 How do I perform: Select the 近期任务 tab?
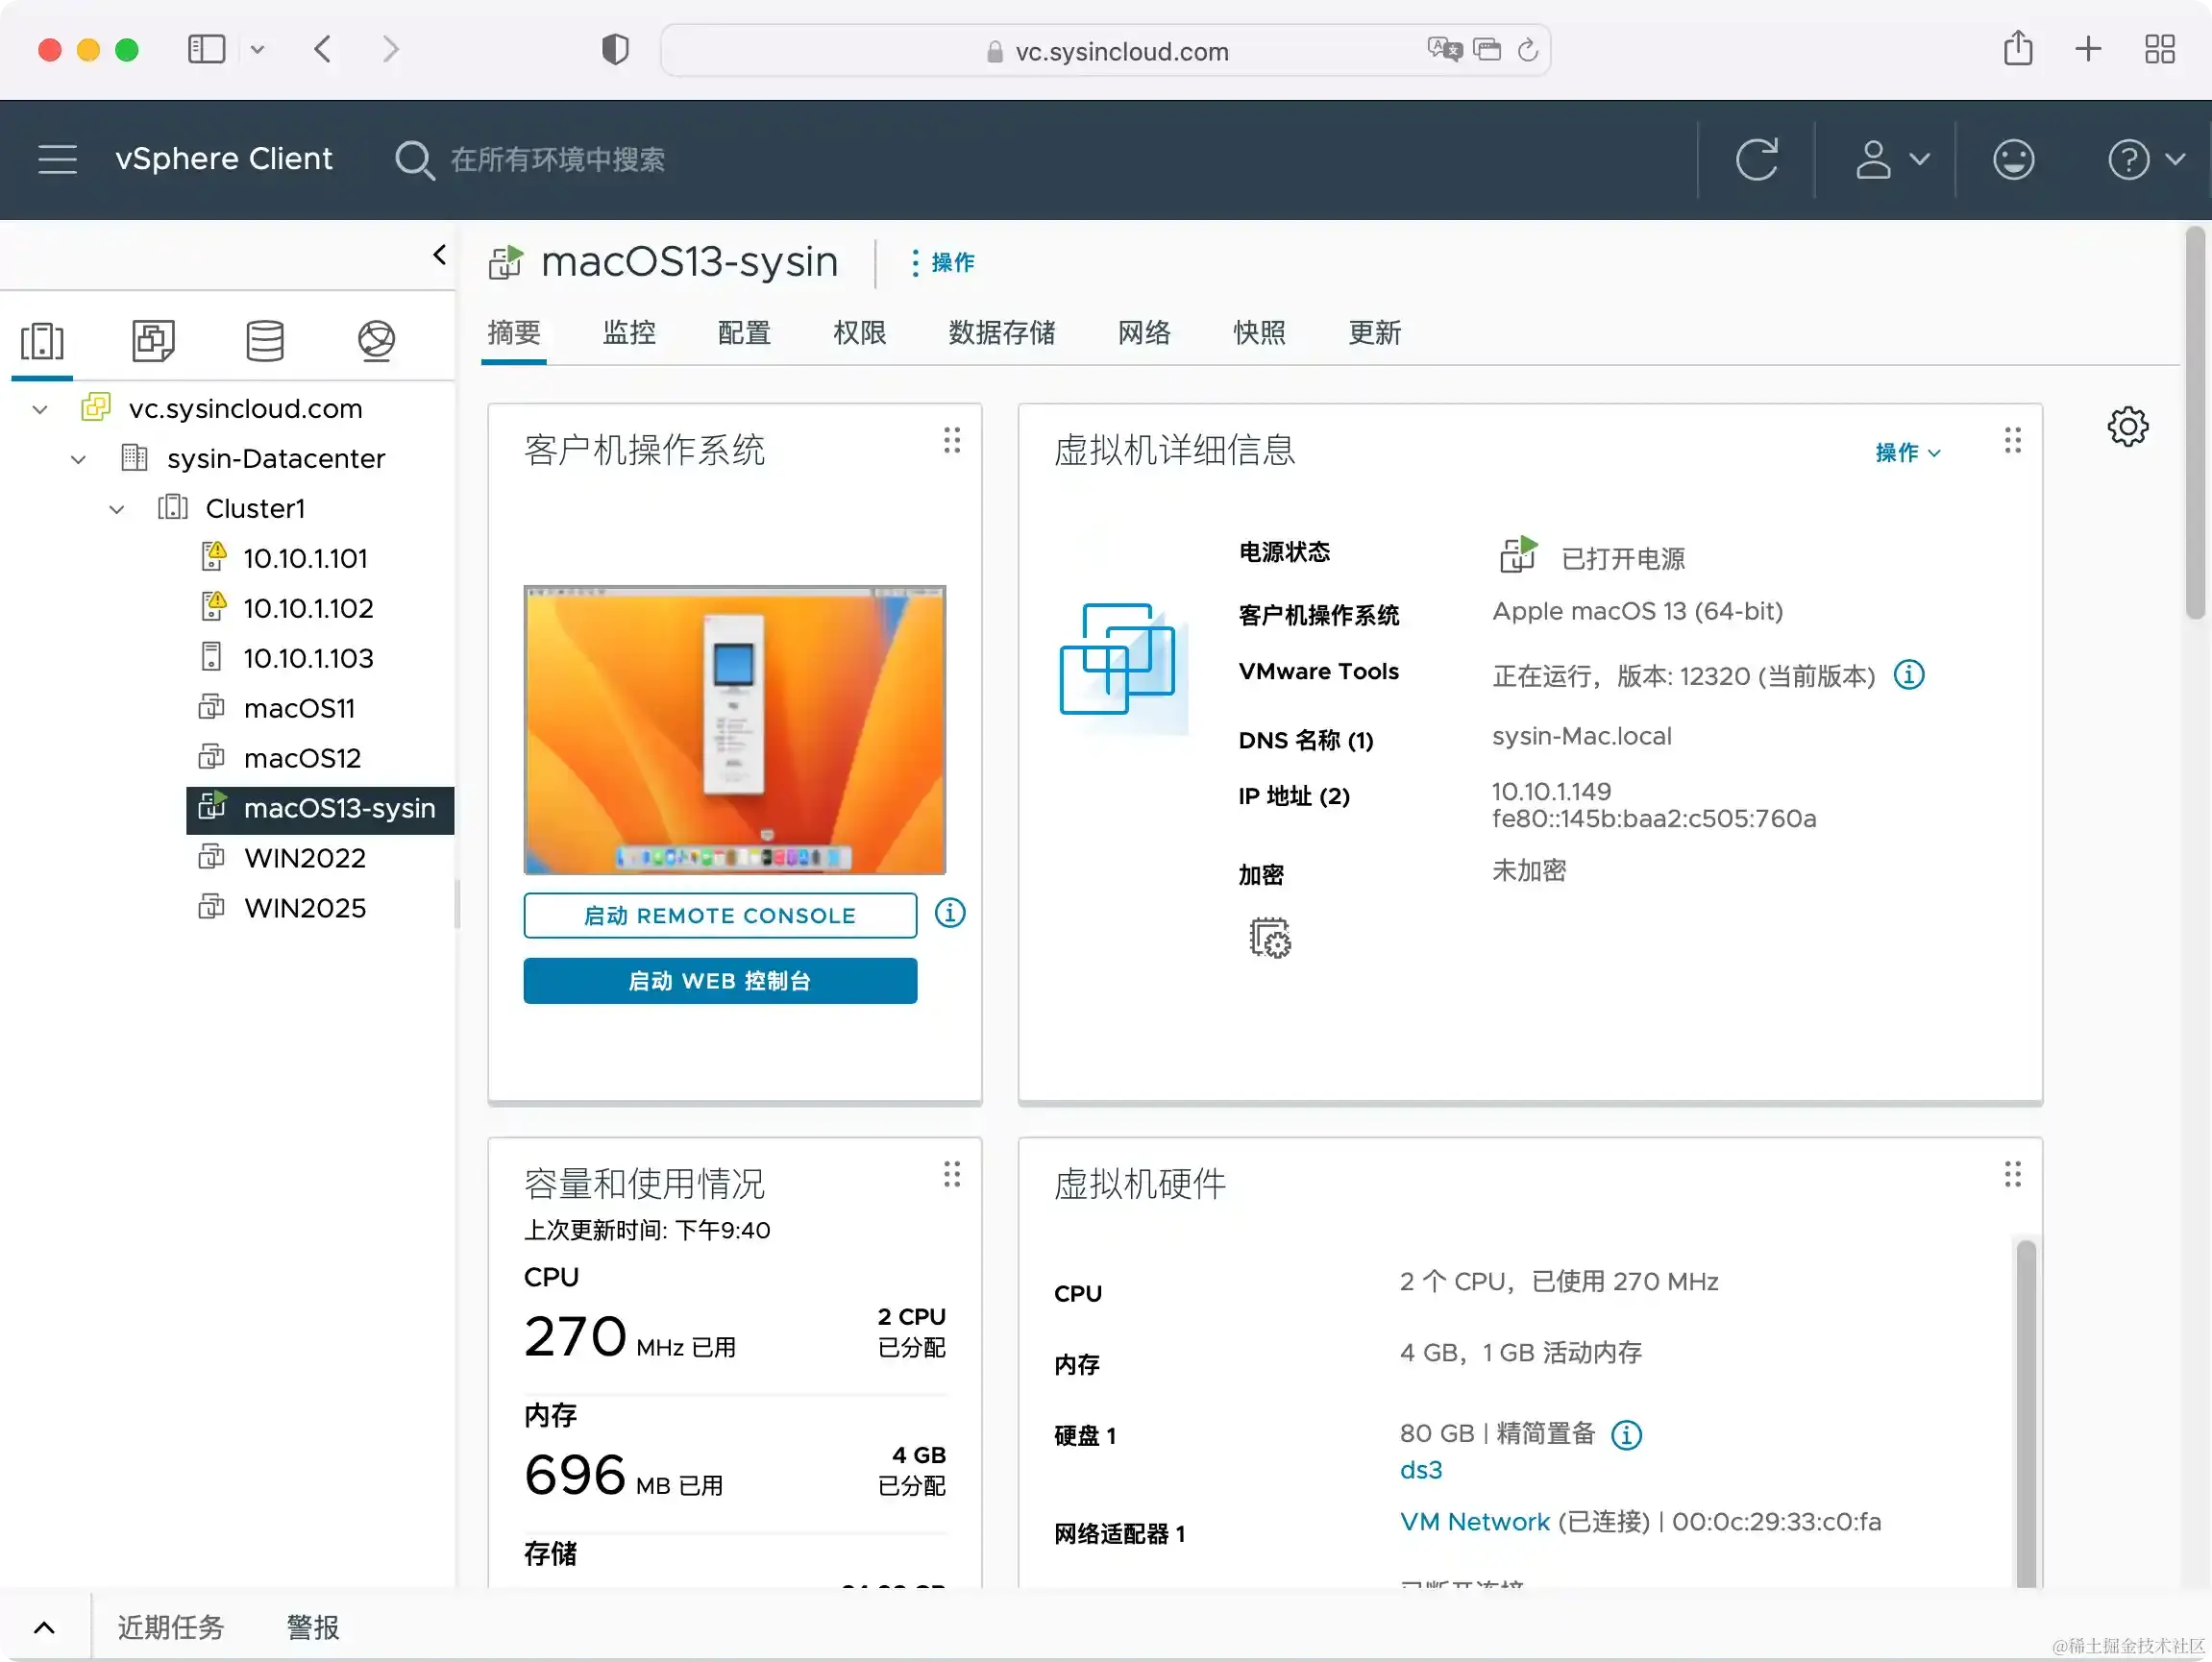[170, 1627]
